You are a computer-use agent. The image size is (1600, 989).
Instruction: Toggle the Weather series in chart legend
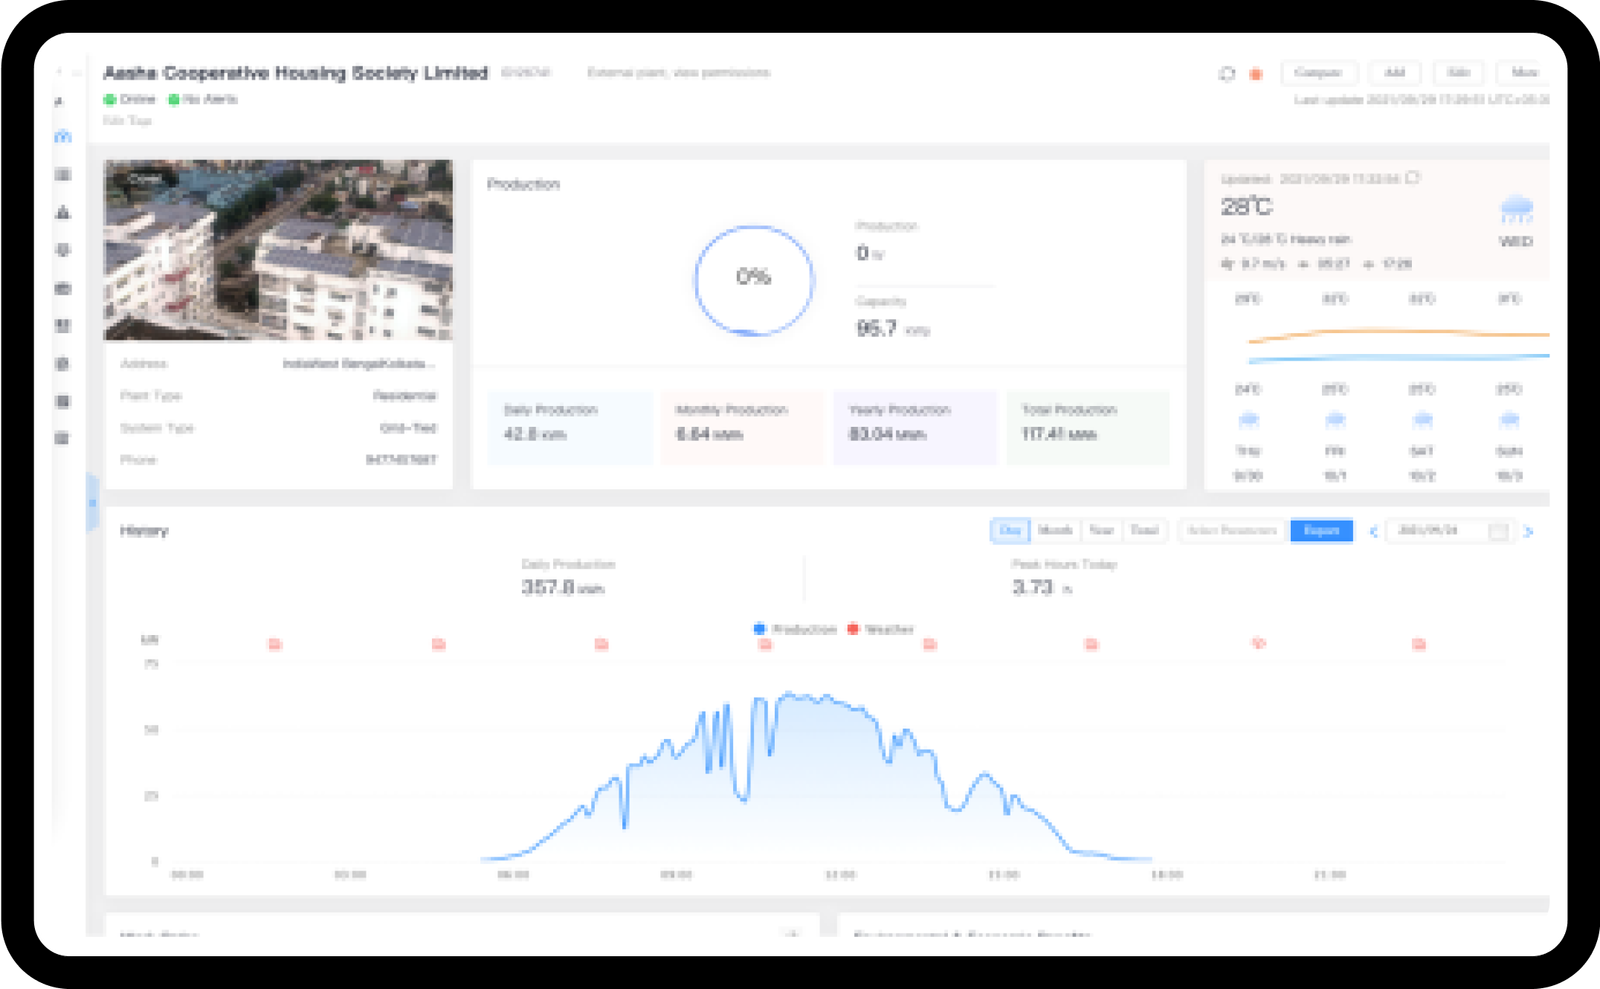tap(880, 629)
